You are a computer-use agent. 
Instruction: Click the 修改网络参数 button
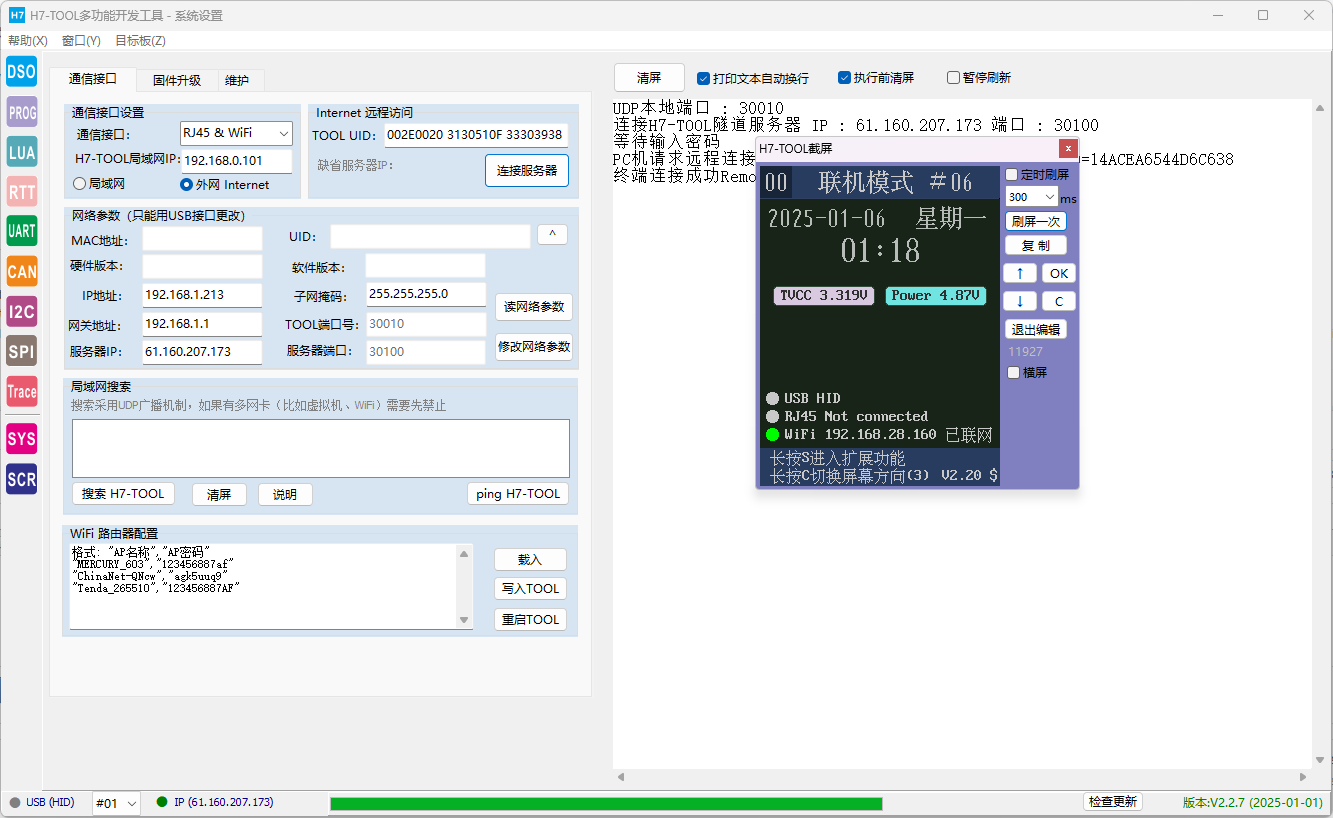point(534,347)
